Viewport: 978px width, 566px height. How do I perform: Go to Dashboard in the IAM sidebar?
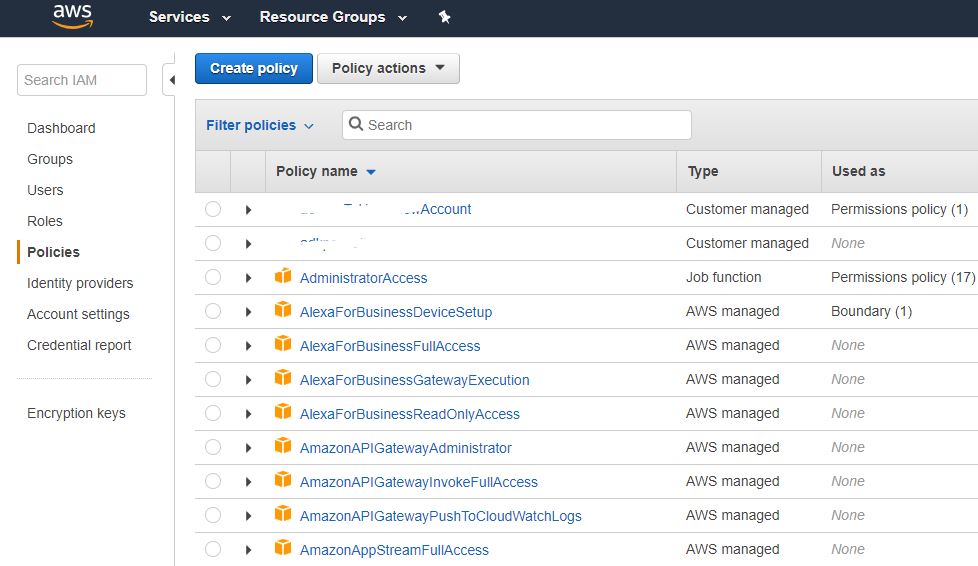(x=61, y=128)
